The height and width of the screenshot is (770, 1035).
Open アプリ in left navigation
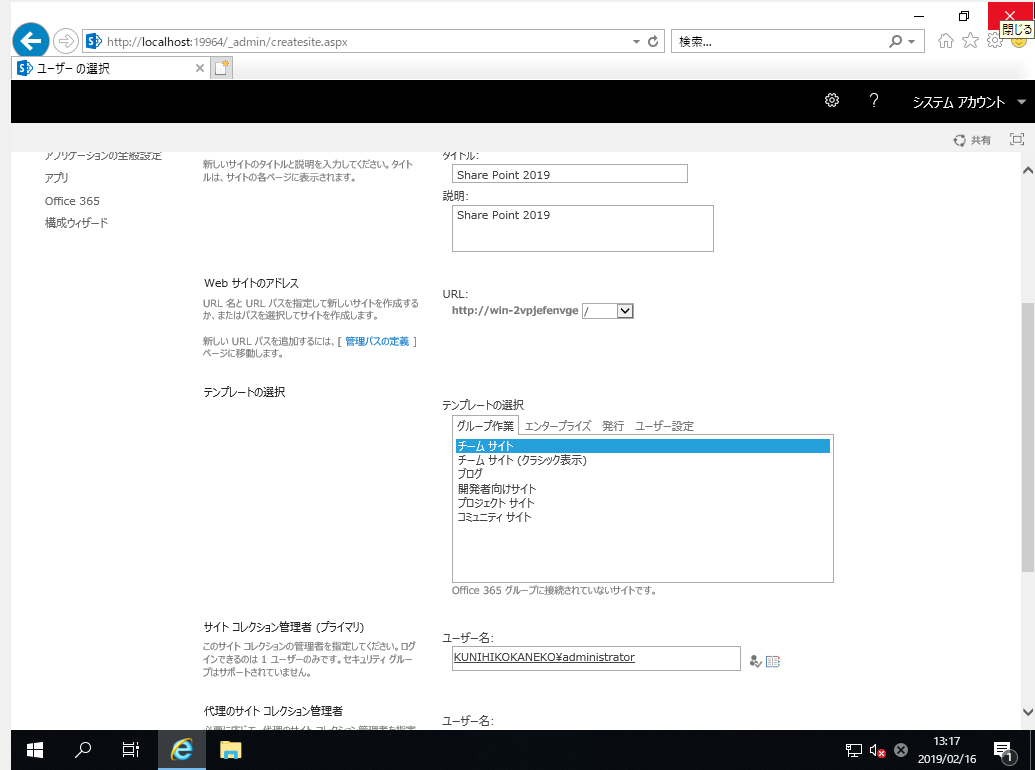coord(56,177)
